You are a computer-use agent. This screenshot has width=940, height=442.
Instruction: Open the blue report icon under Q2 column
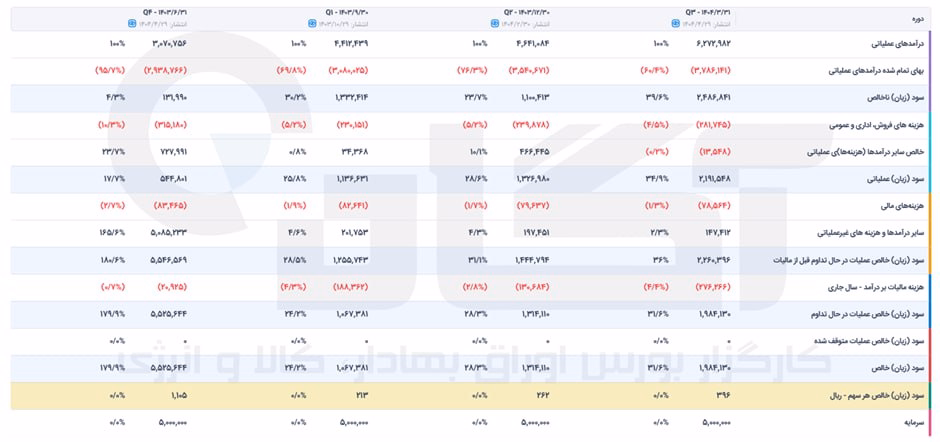(x=495, y=23)
